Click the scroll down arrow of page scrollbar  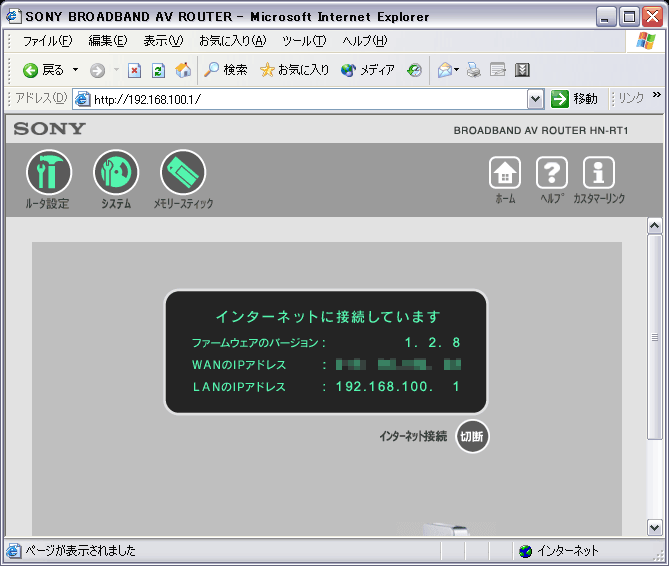click(654, 528)
